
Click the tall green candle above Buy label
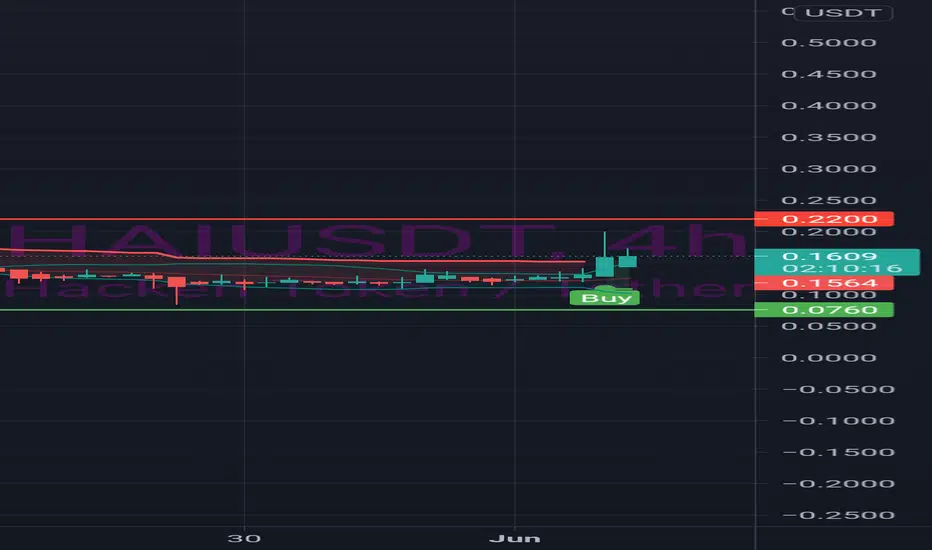coord(604,266)
